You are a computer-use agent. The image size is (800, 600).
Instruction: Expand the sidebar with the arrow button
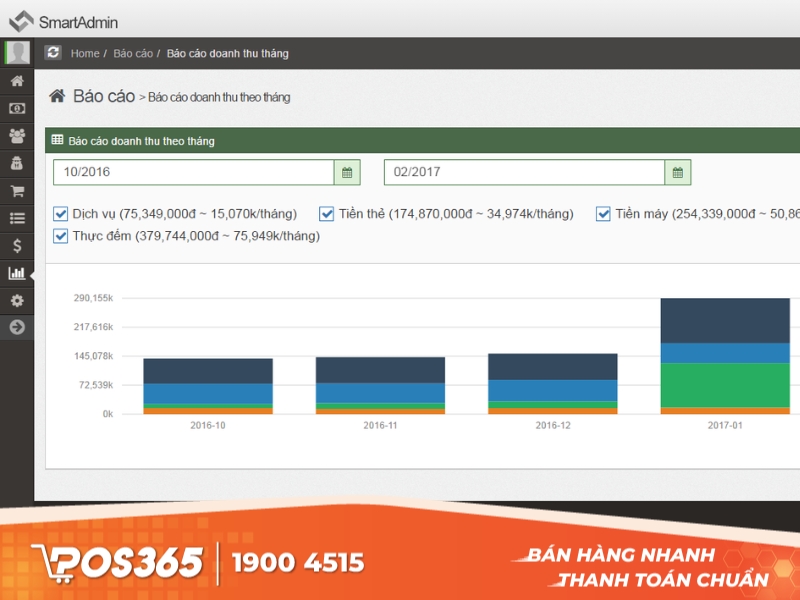tap(17, 327)
